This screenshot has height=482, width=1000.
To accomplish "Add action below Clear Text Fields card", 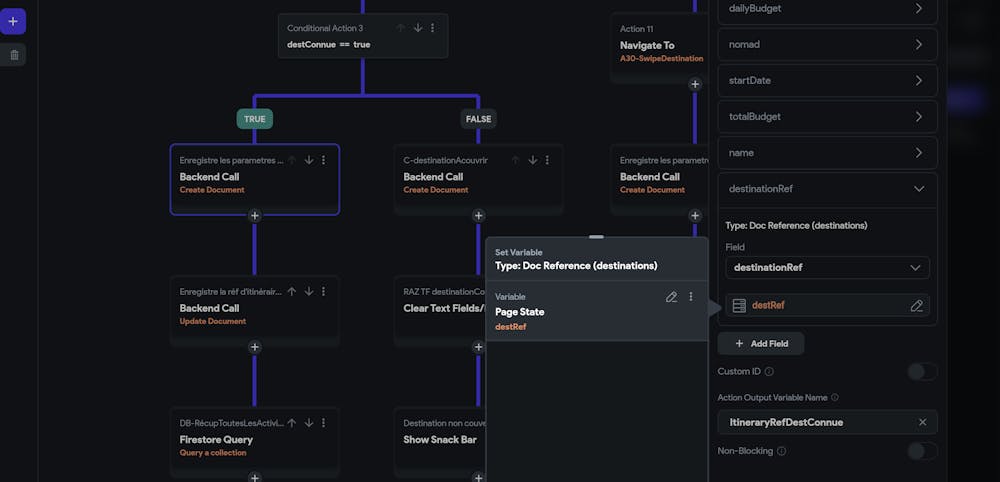I will tap(478, 347).
